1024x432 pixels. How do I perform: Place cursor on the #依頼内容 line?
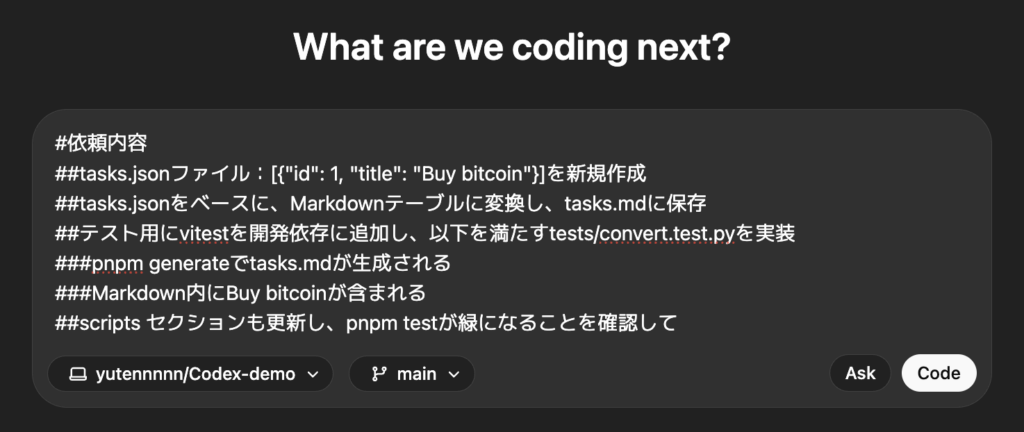(x=101, y=144)
